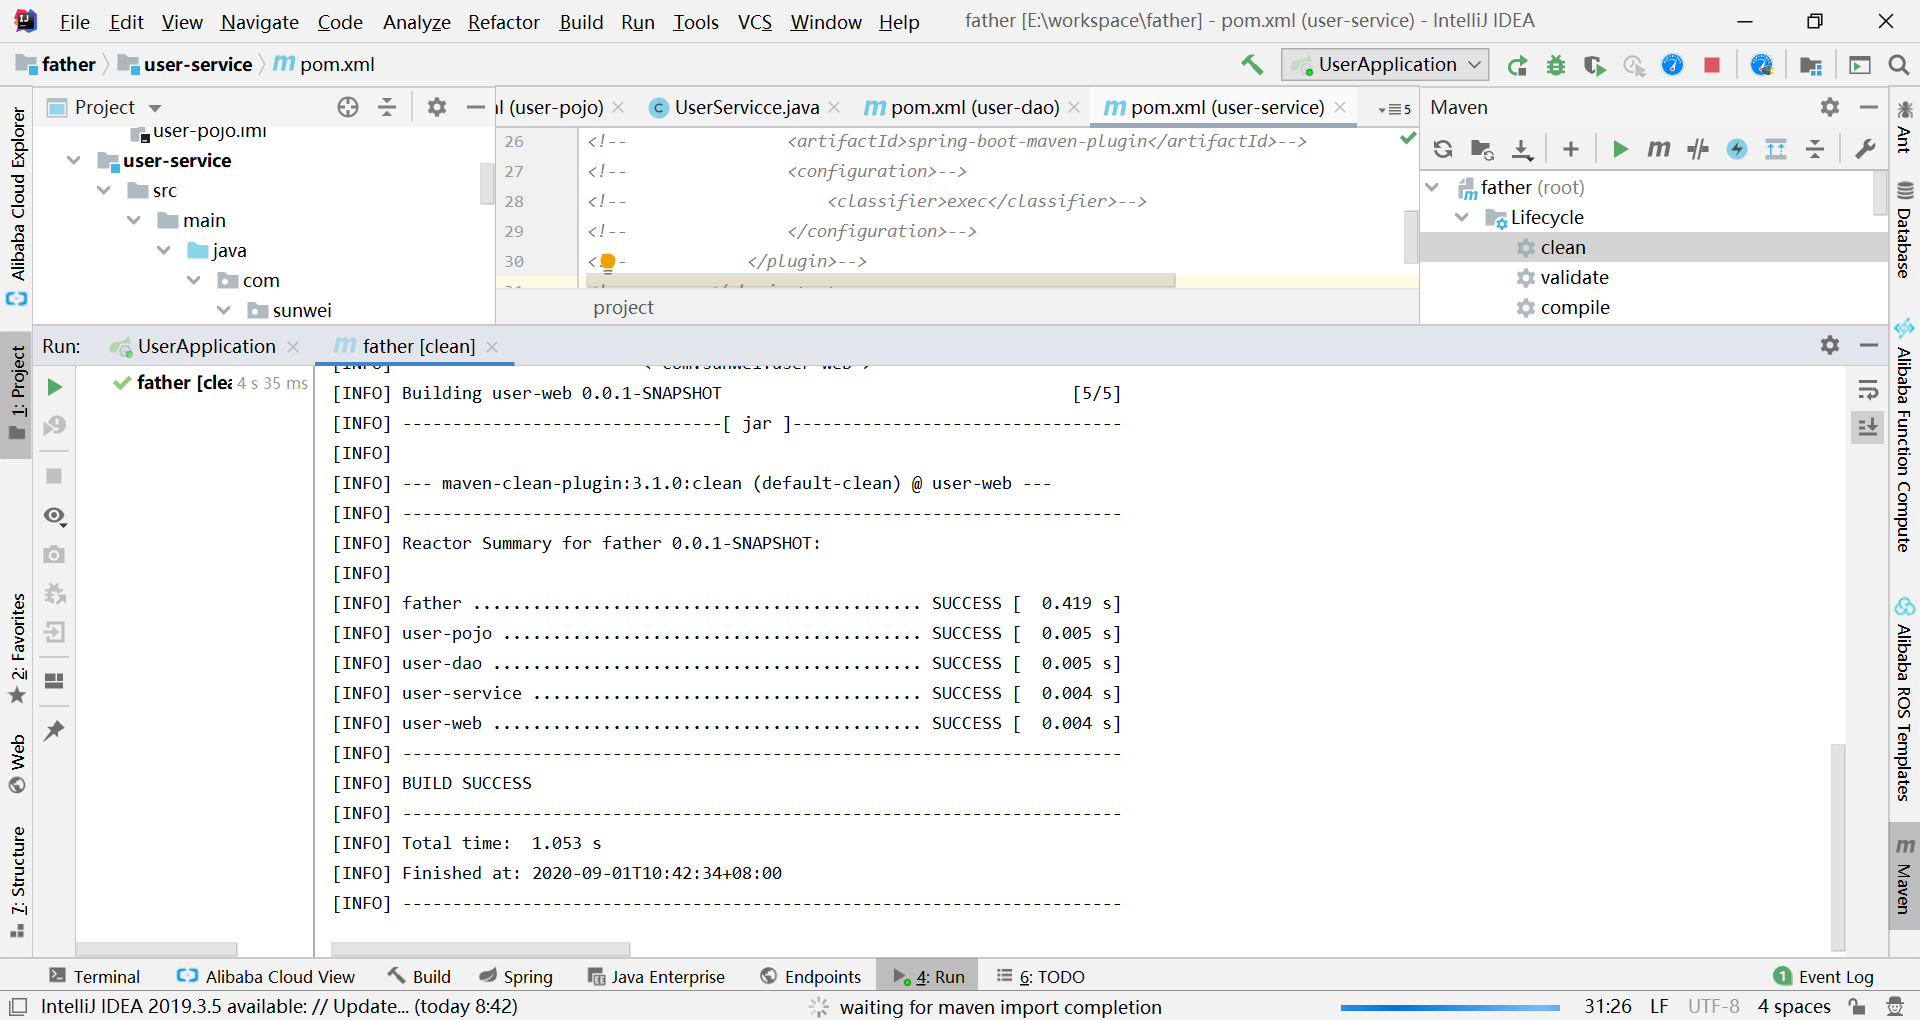Click the pin tab icon in Run panel
Screen dimensions: 1920x1020
click(54, 731)
